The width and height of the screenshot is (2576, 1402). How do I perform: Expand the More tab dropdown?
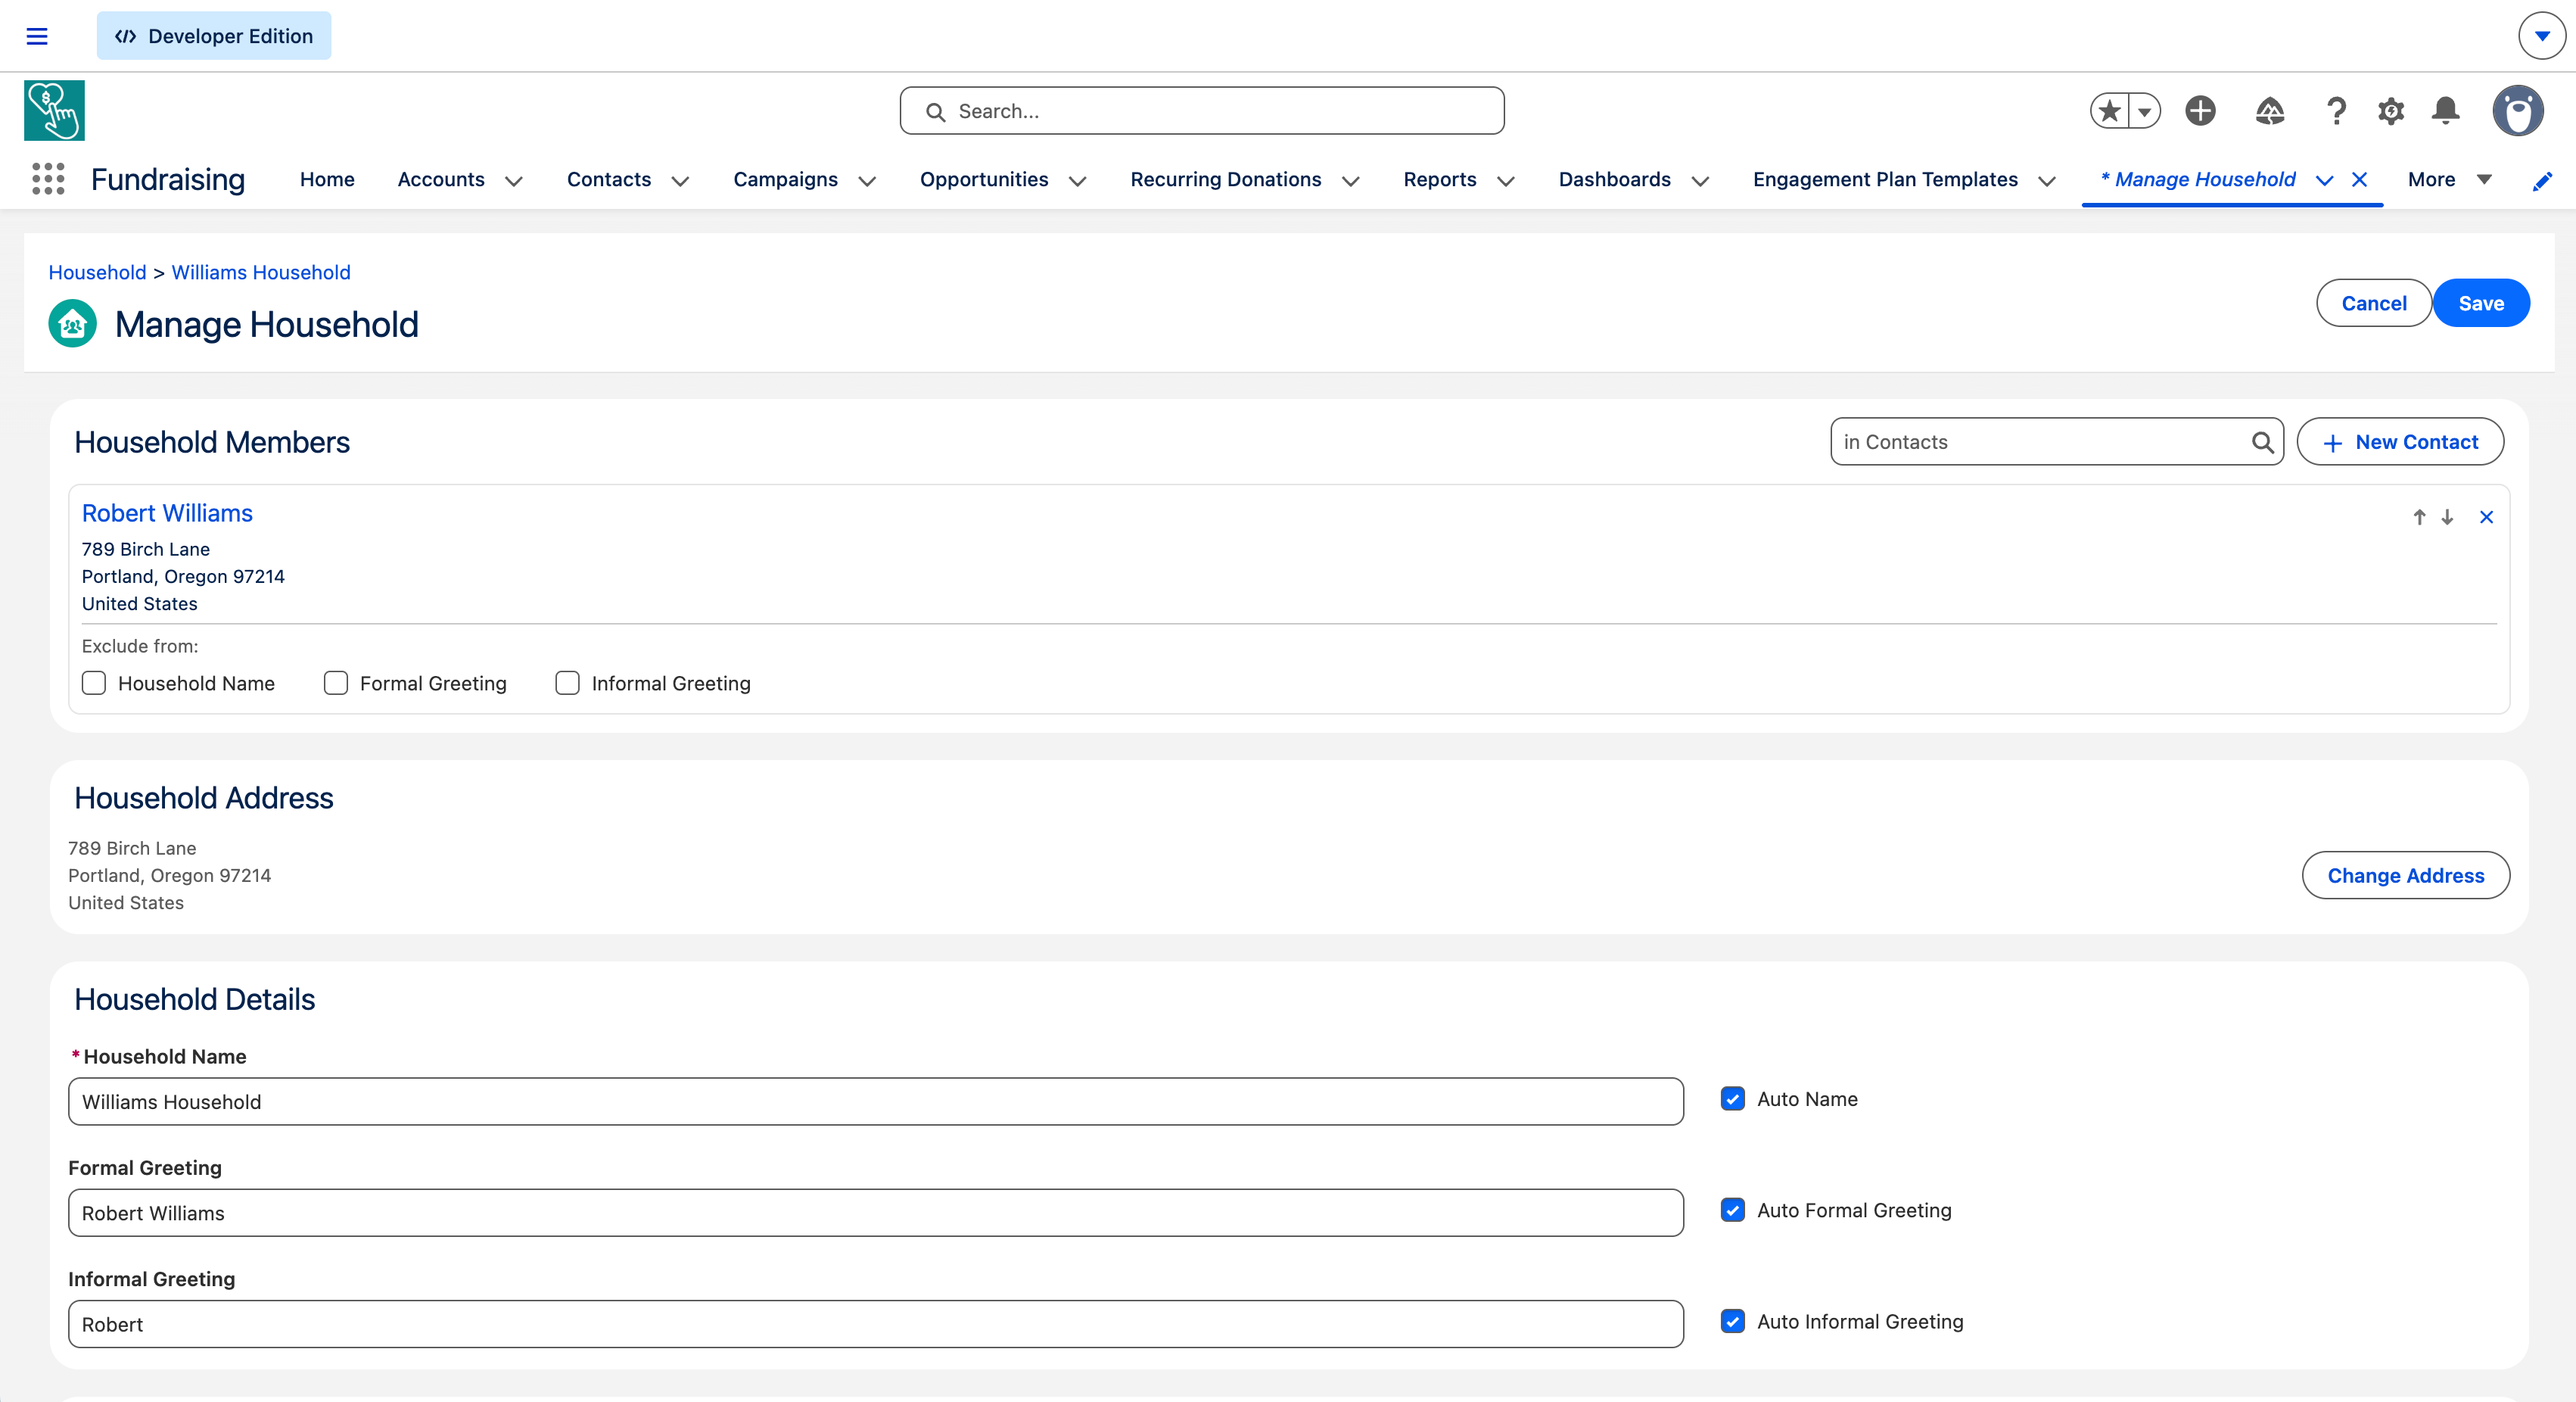click(2487, 180)
